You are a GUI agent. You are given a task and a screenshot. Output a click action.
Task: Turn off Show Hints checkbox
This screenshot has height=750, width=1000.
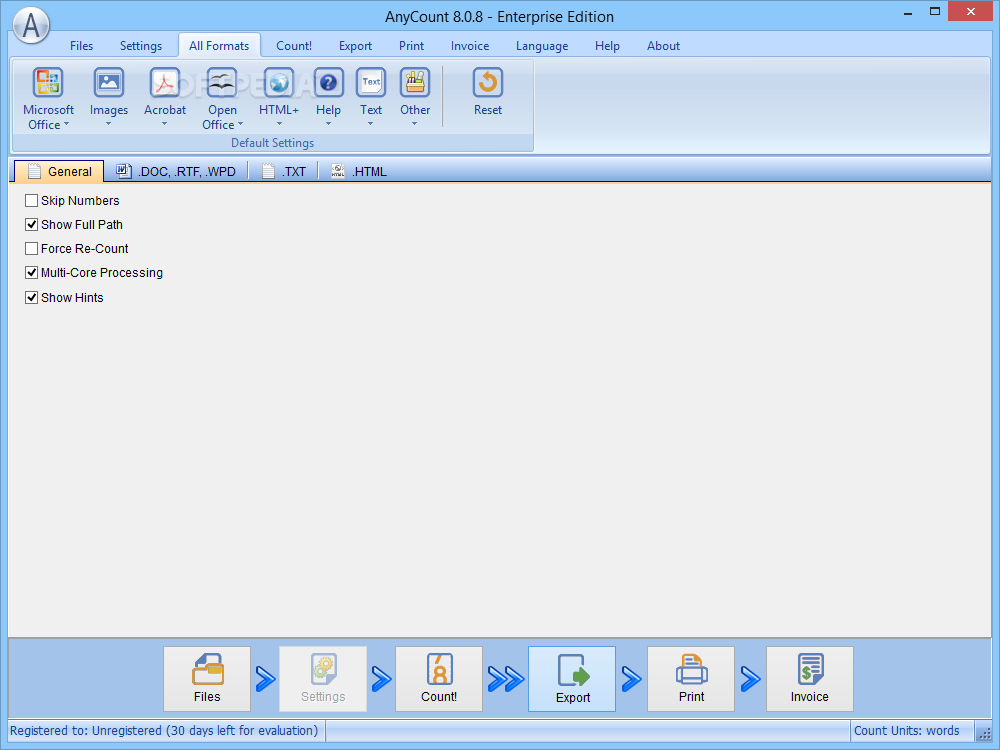coord(31,297)
